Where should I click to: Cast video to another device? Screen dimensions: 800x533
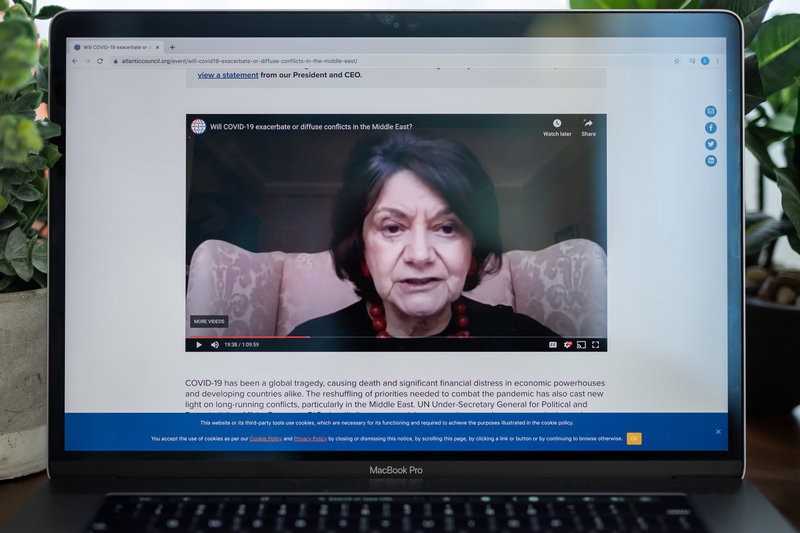tap(581, 345)
